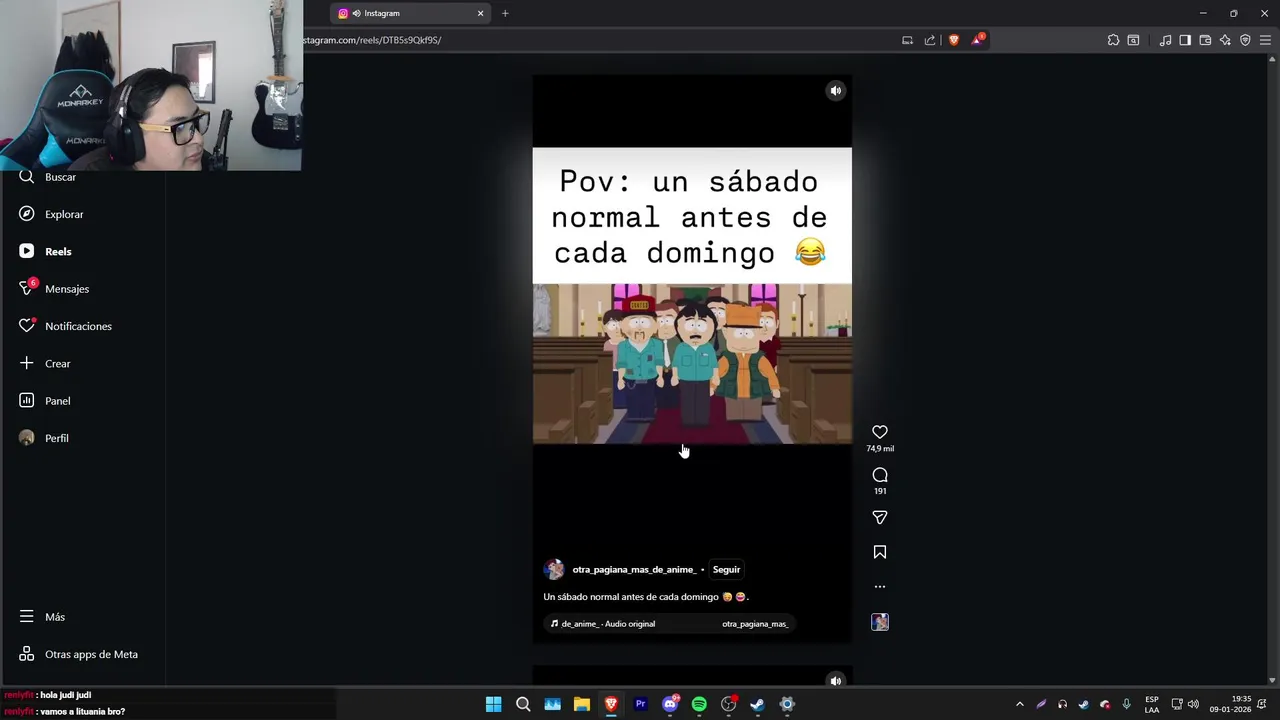This screenshot has height=720, width=1280.
Task: Open a new browser tab
Action: coord(505,13)
